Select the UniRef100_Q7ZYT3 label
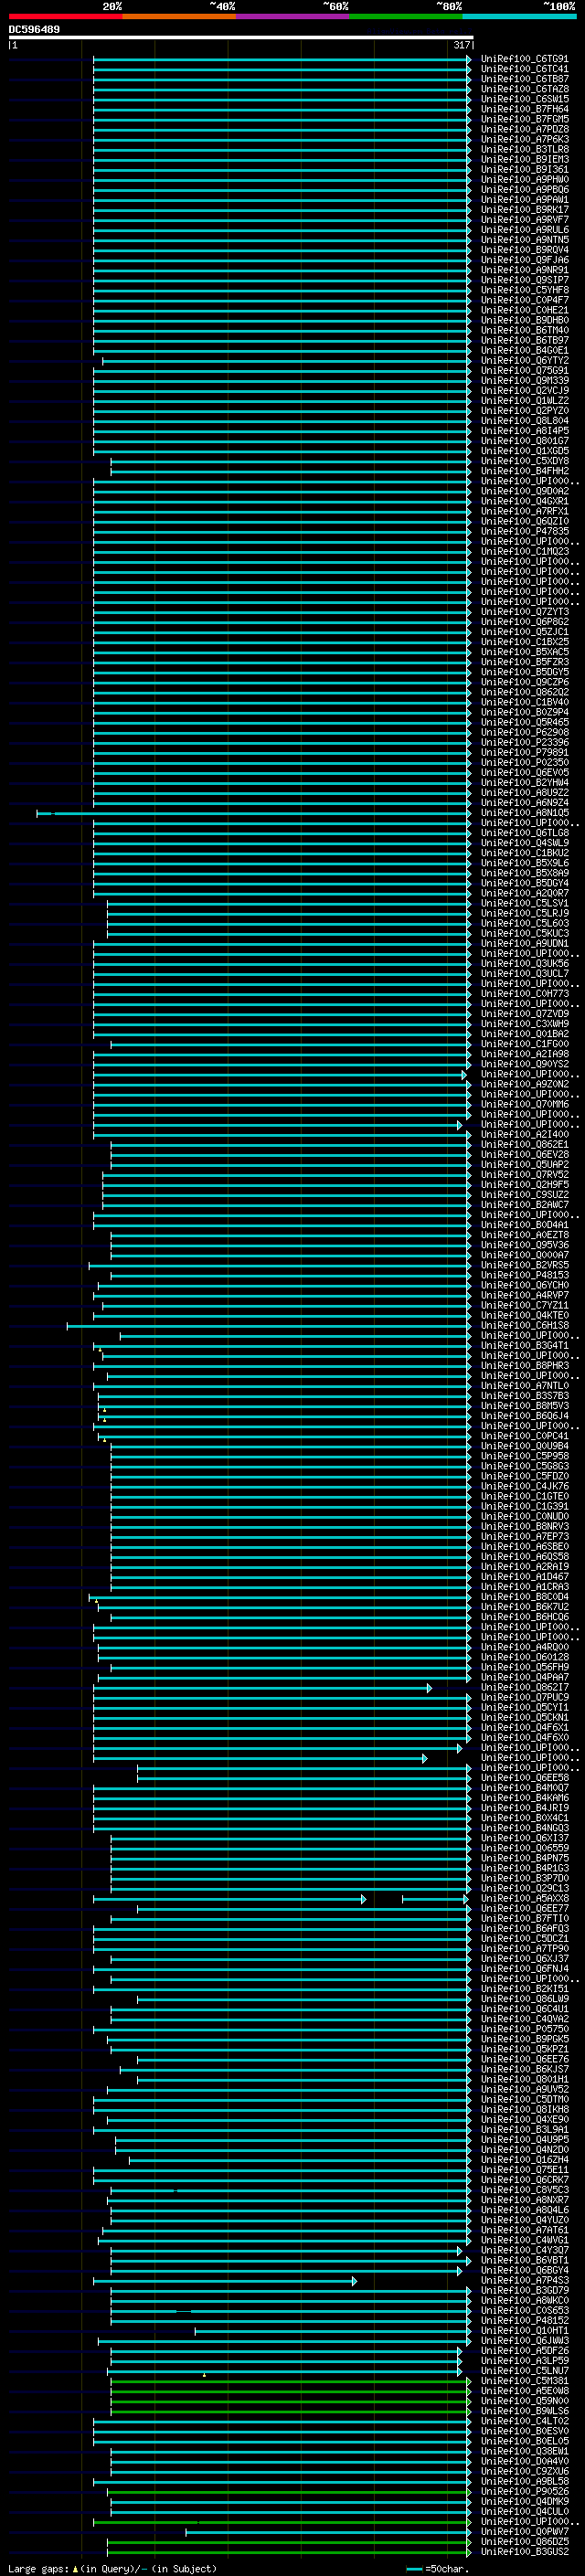585x2576 pixels. coord(524,612)
